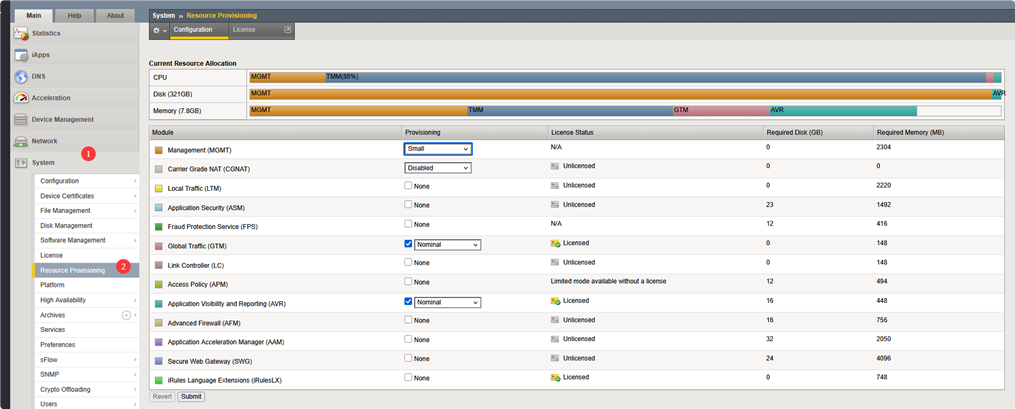Image resolution: width=1015 pixels, height=409 pixels.
Task: Check Fraud Protection Service checkbox
Action: 408,224
